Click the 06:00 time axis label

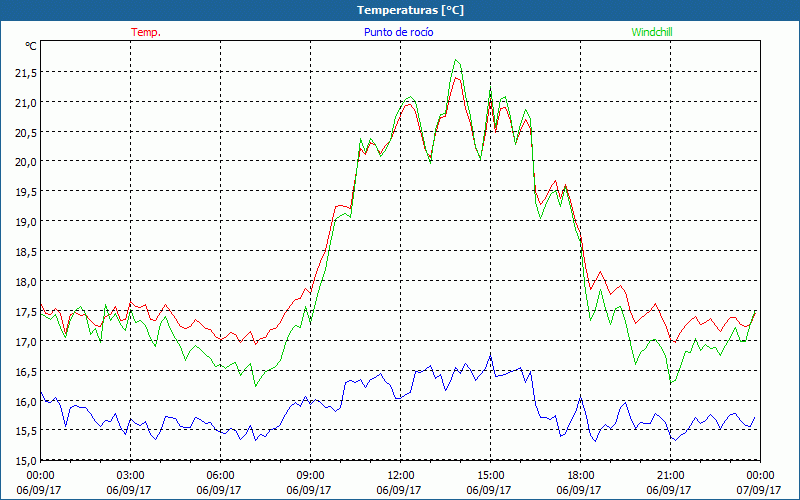(x=220, y=475)
